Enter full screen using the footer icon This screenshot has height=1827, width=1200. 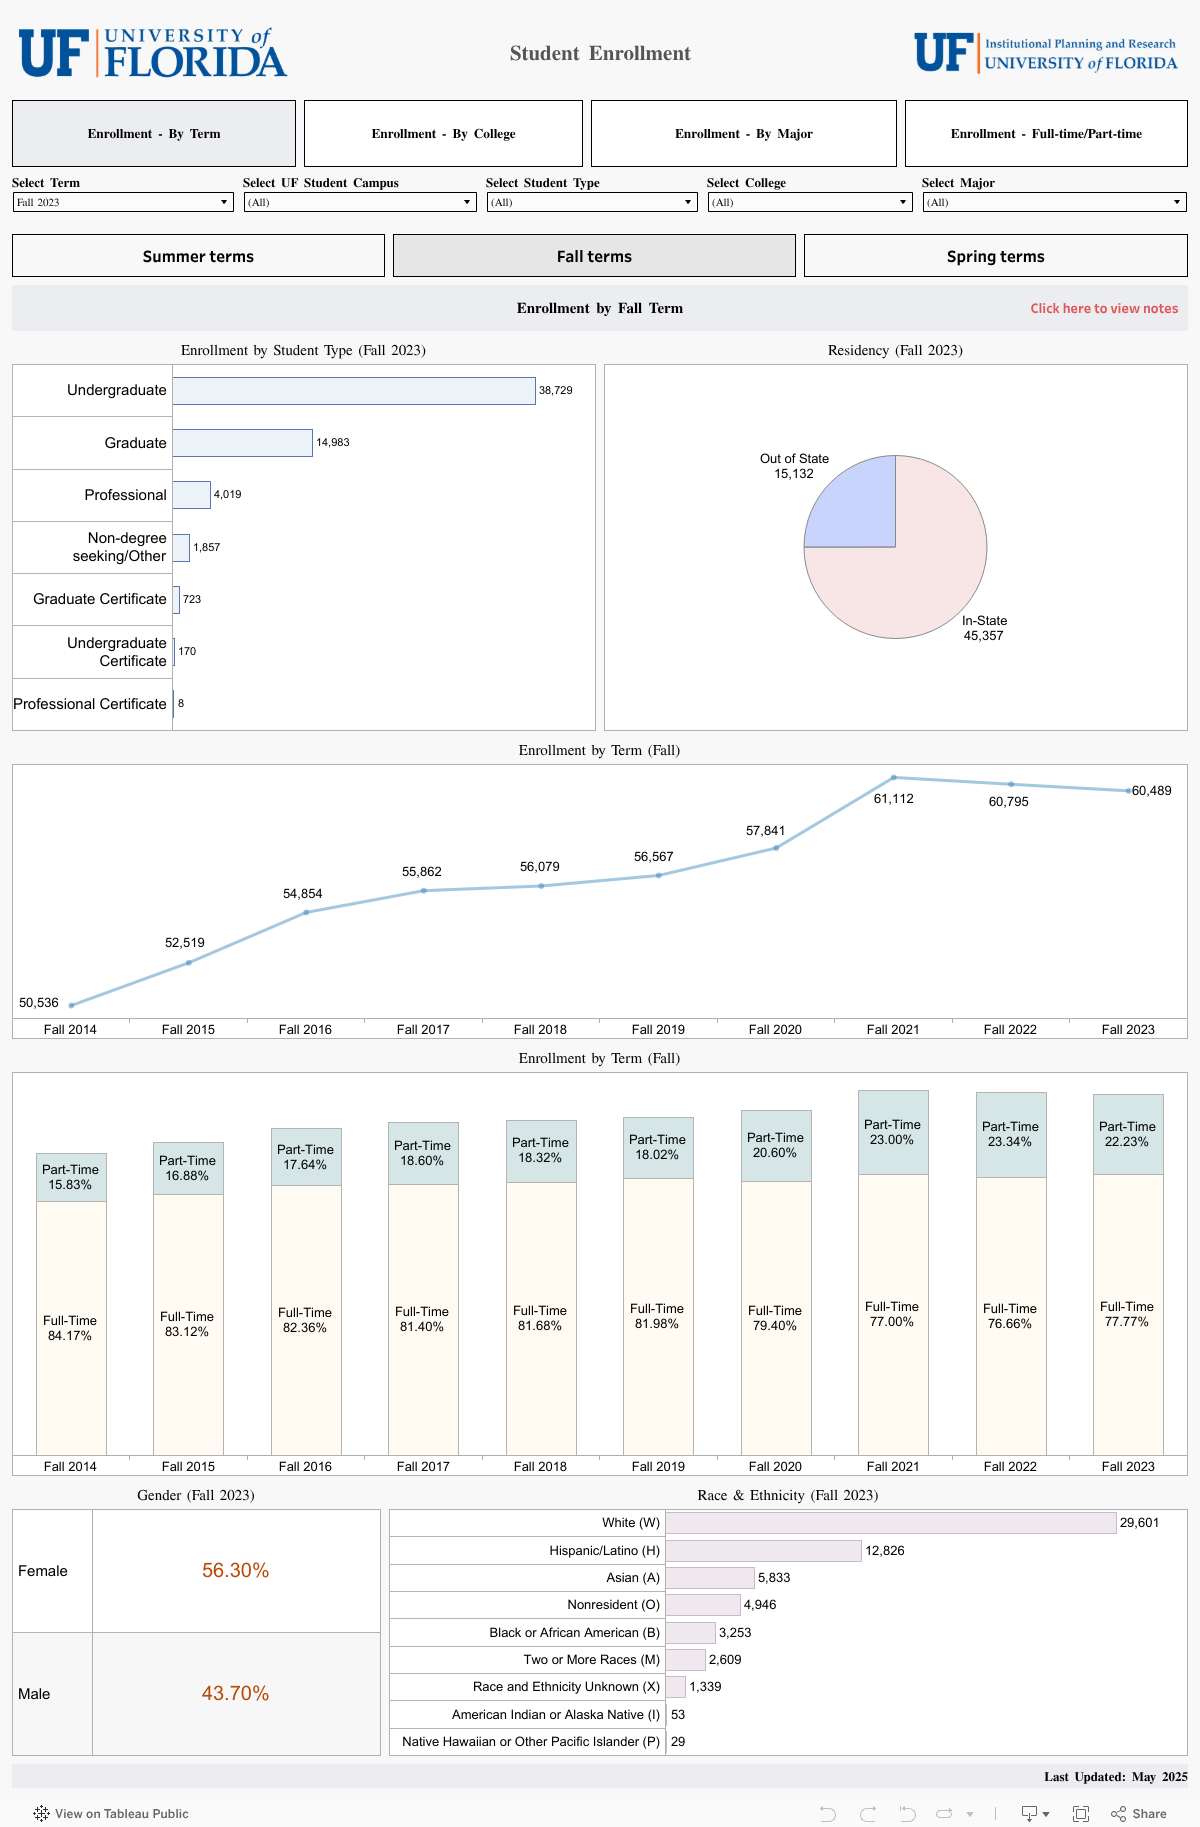[1080, 1813]
